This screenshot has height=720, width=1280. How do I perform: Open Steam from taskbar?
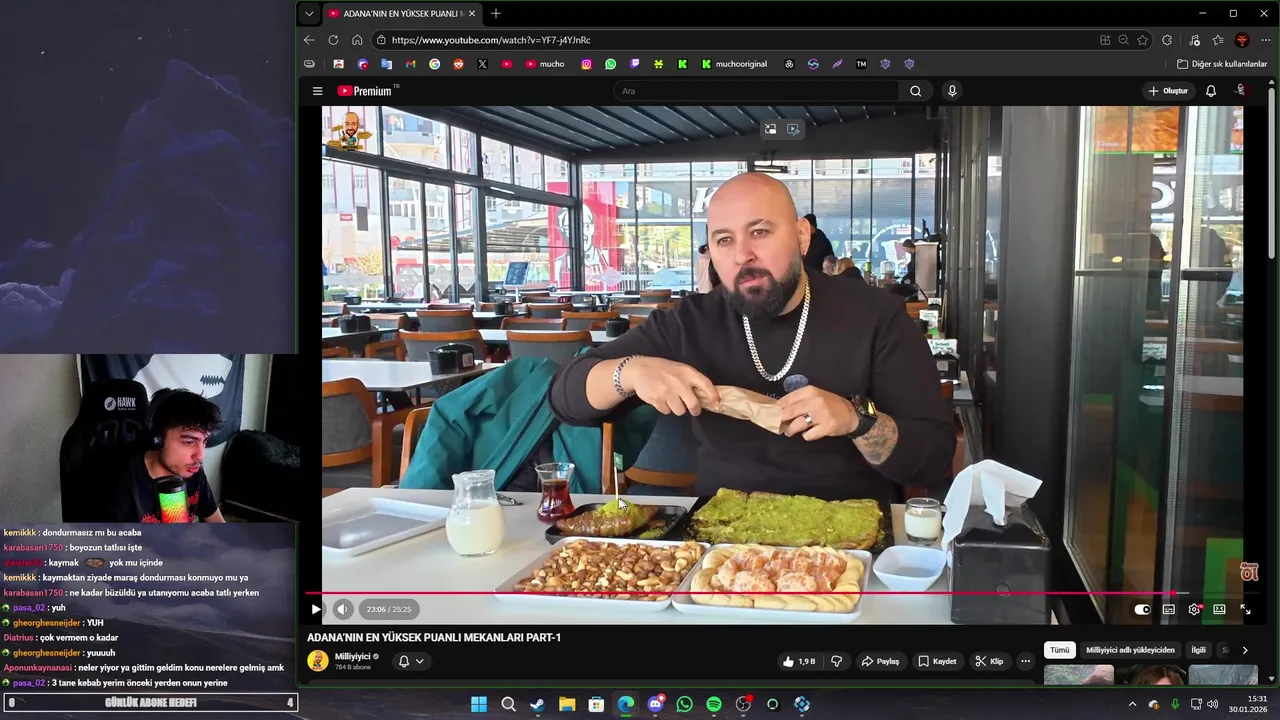pyautogui.click(x=538, y=704)
